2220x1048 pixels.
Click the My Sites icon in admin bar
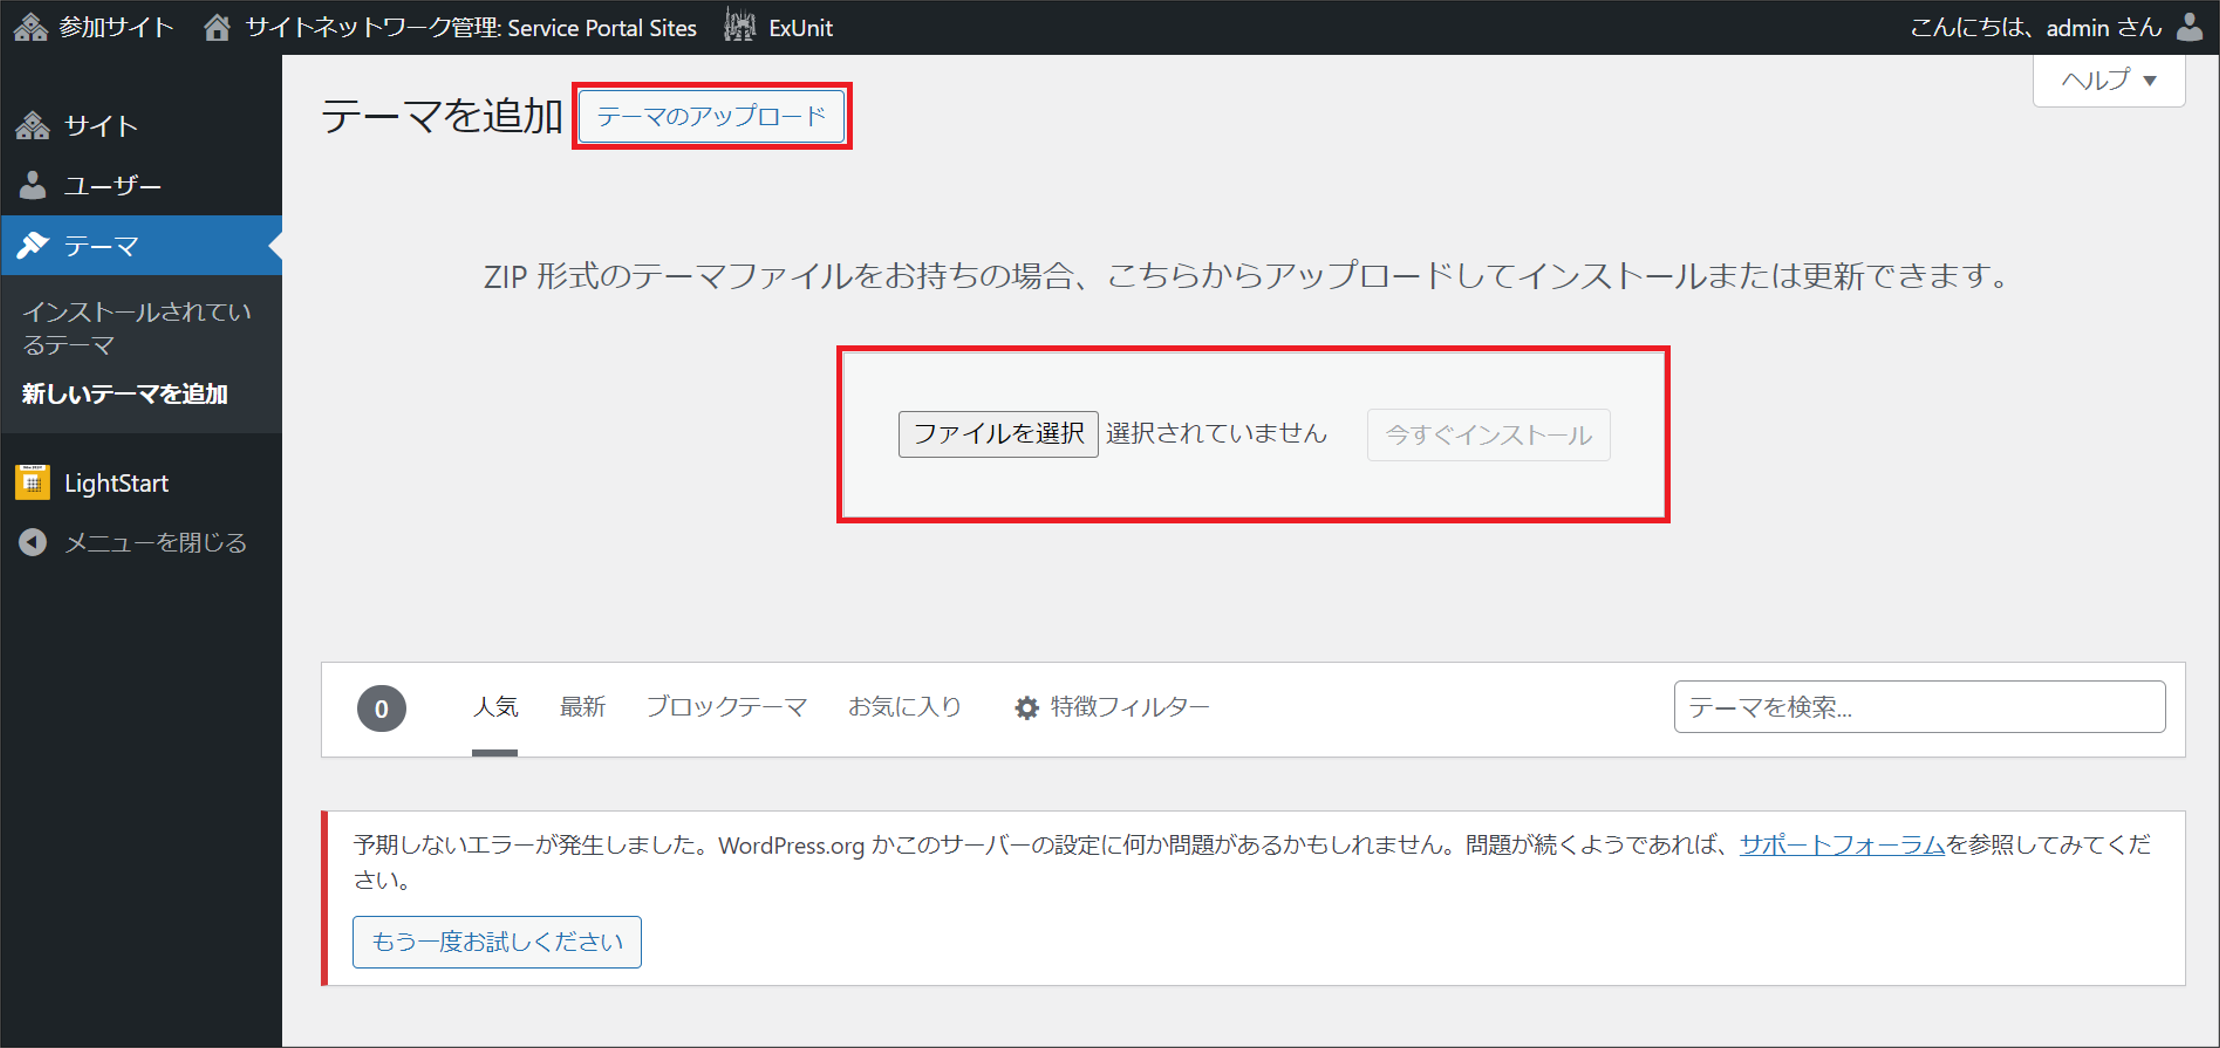pos(31,27)
